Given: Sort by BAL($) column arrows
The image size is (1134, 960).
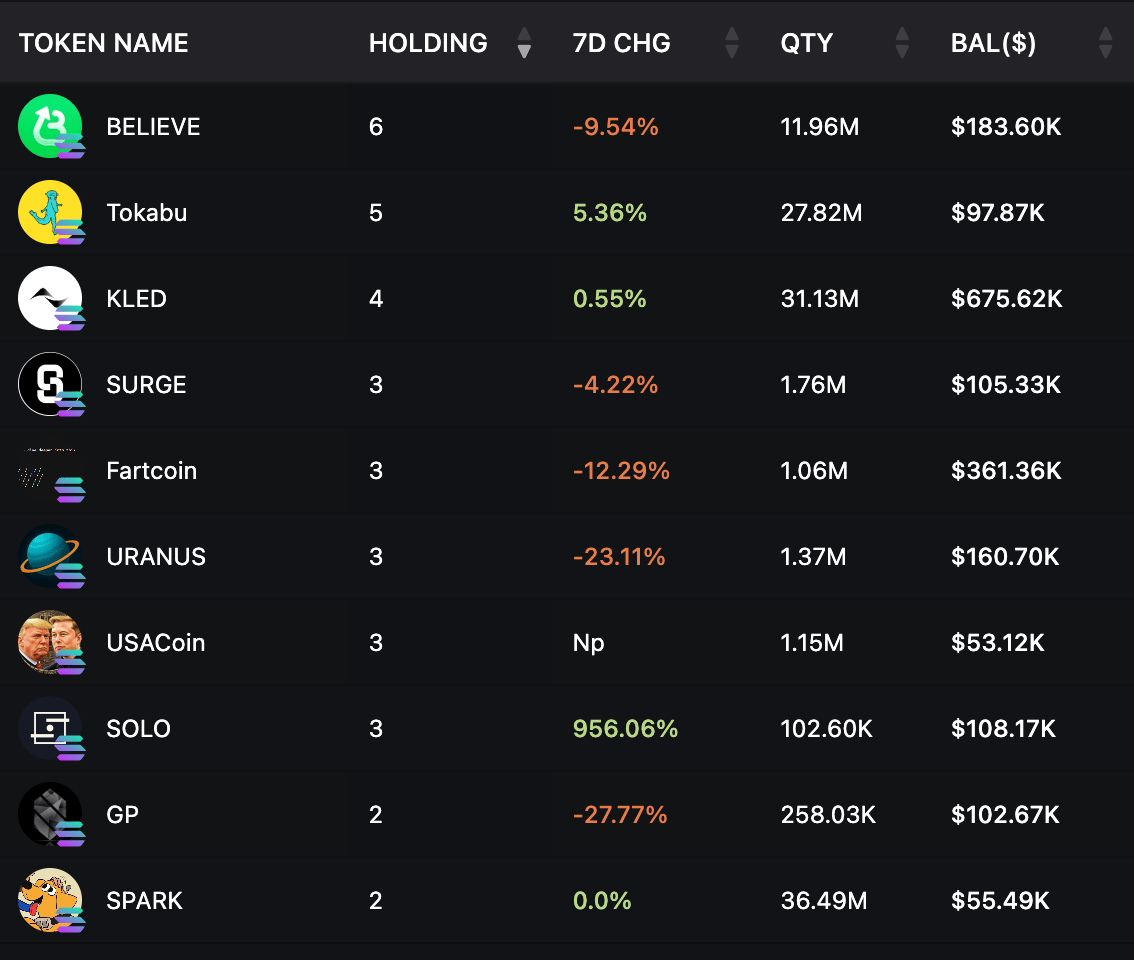Looking at the screenshot, I should (x=1105, y=43).
